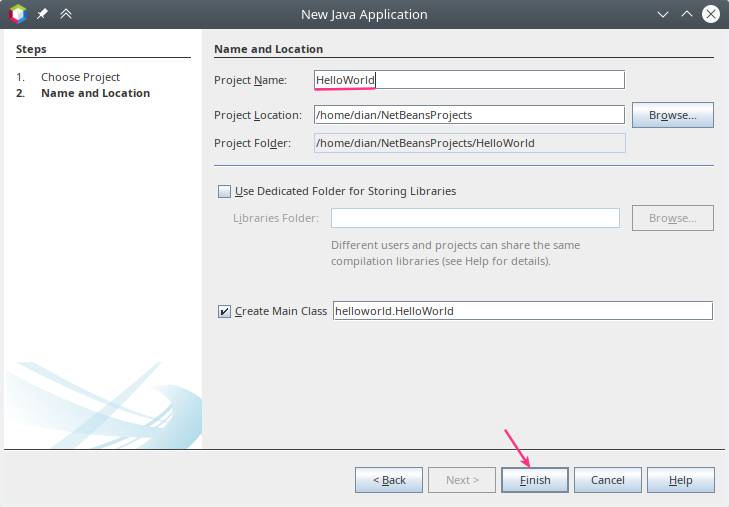Select the Project Folder read-only field
Viewport: 729px width, 507px height.
pyautogui.click(x=469, y=143)
